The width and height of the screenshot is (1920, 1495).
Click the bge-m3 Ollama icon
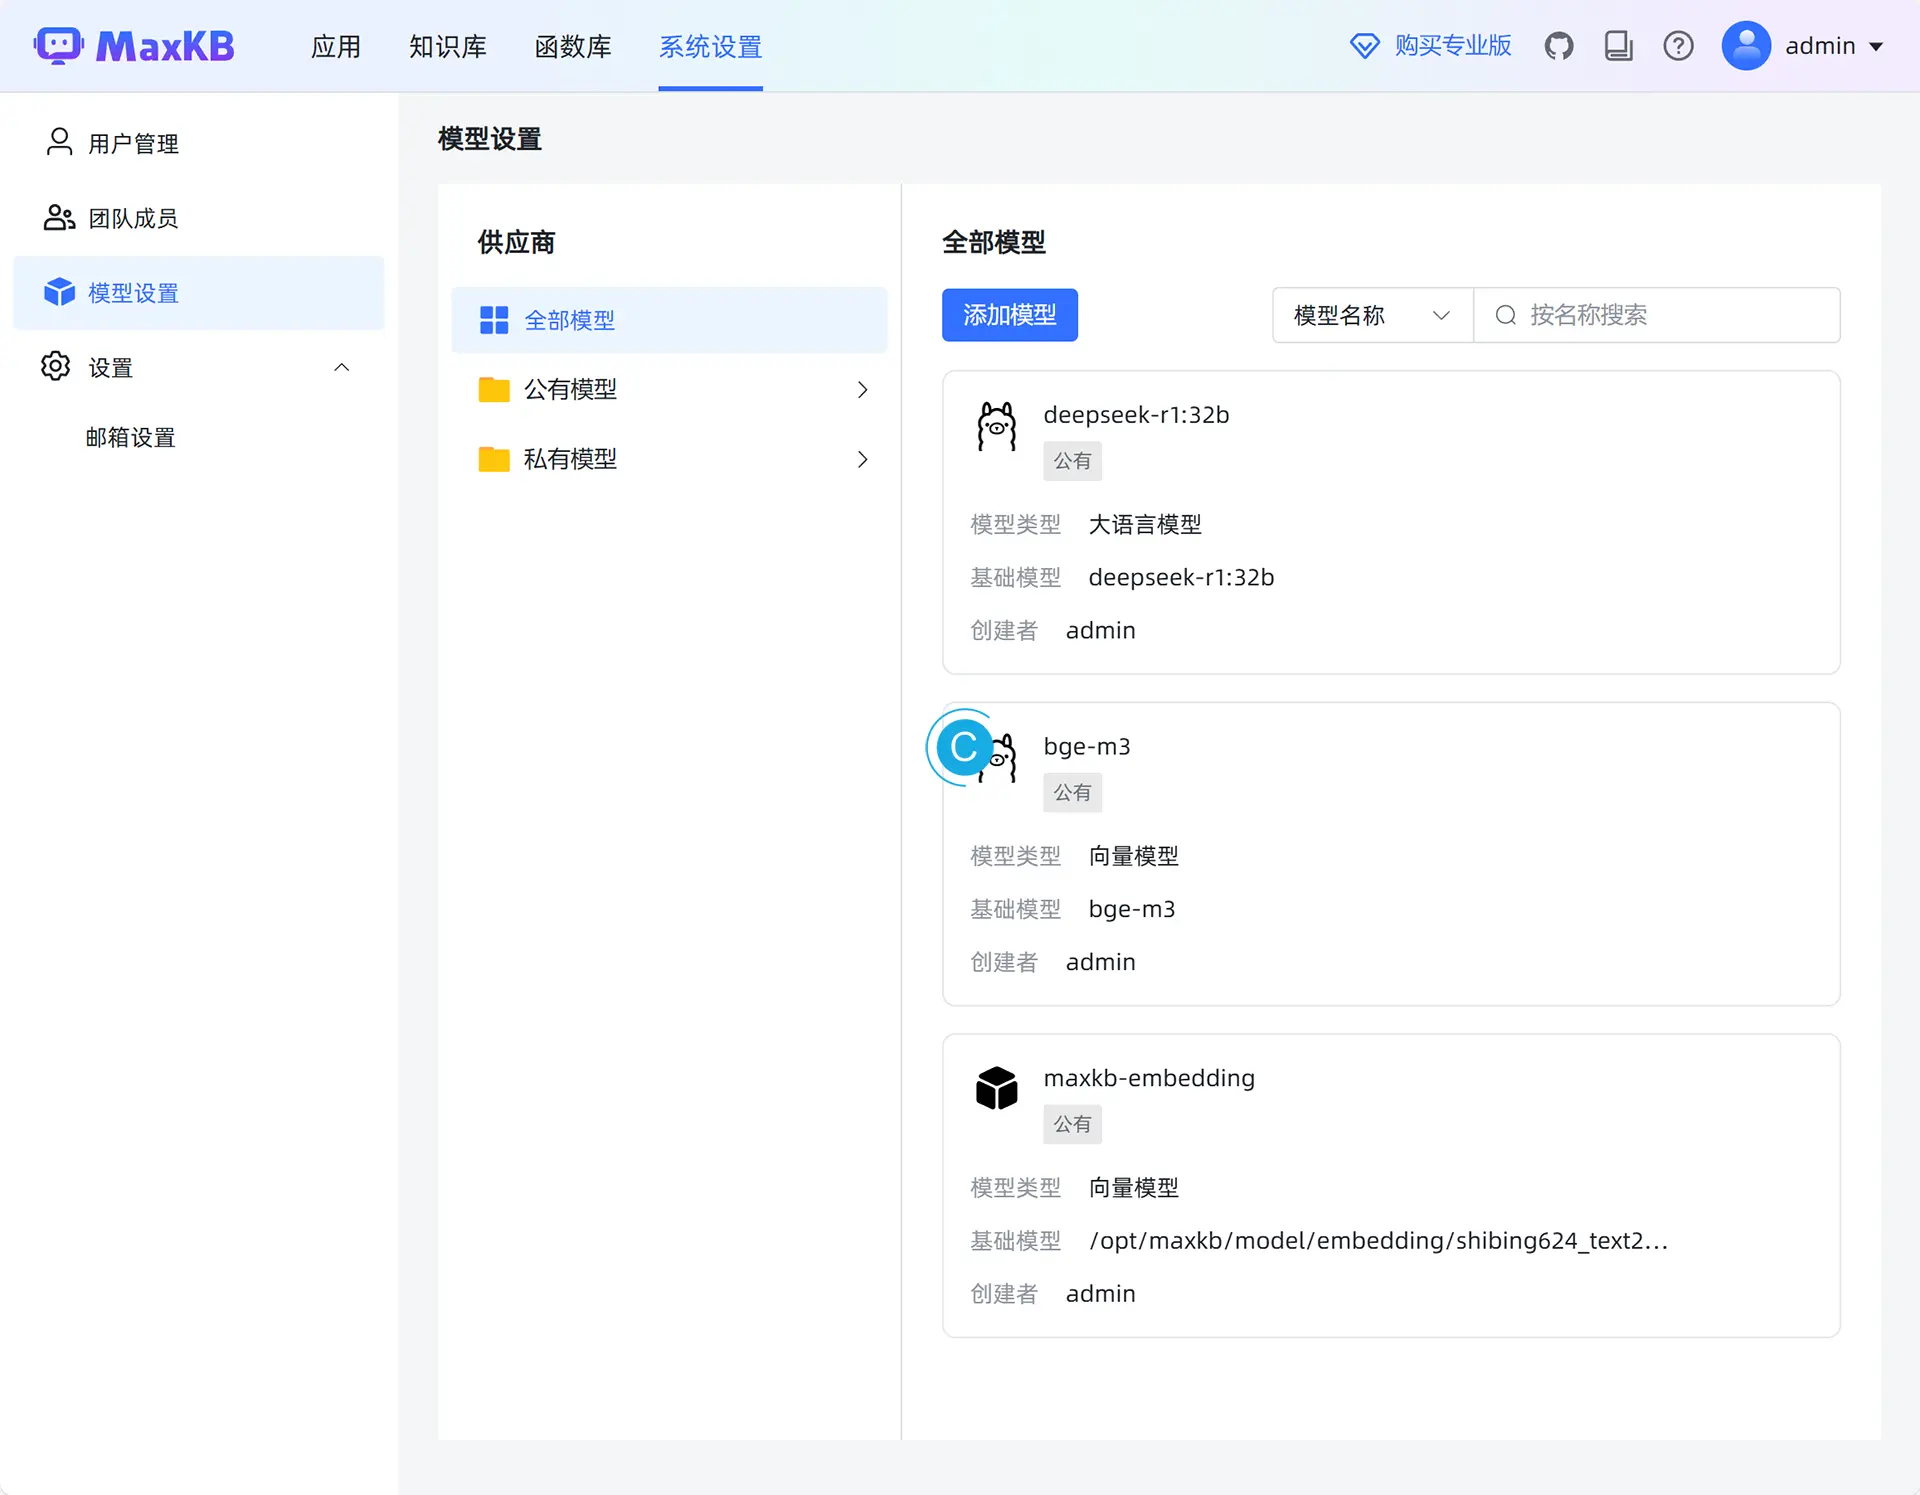[x=1000, y=759]
